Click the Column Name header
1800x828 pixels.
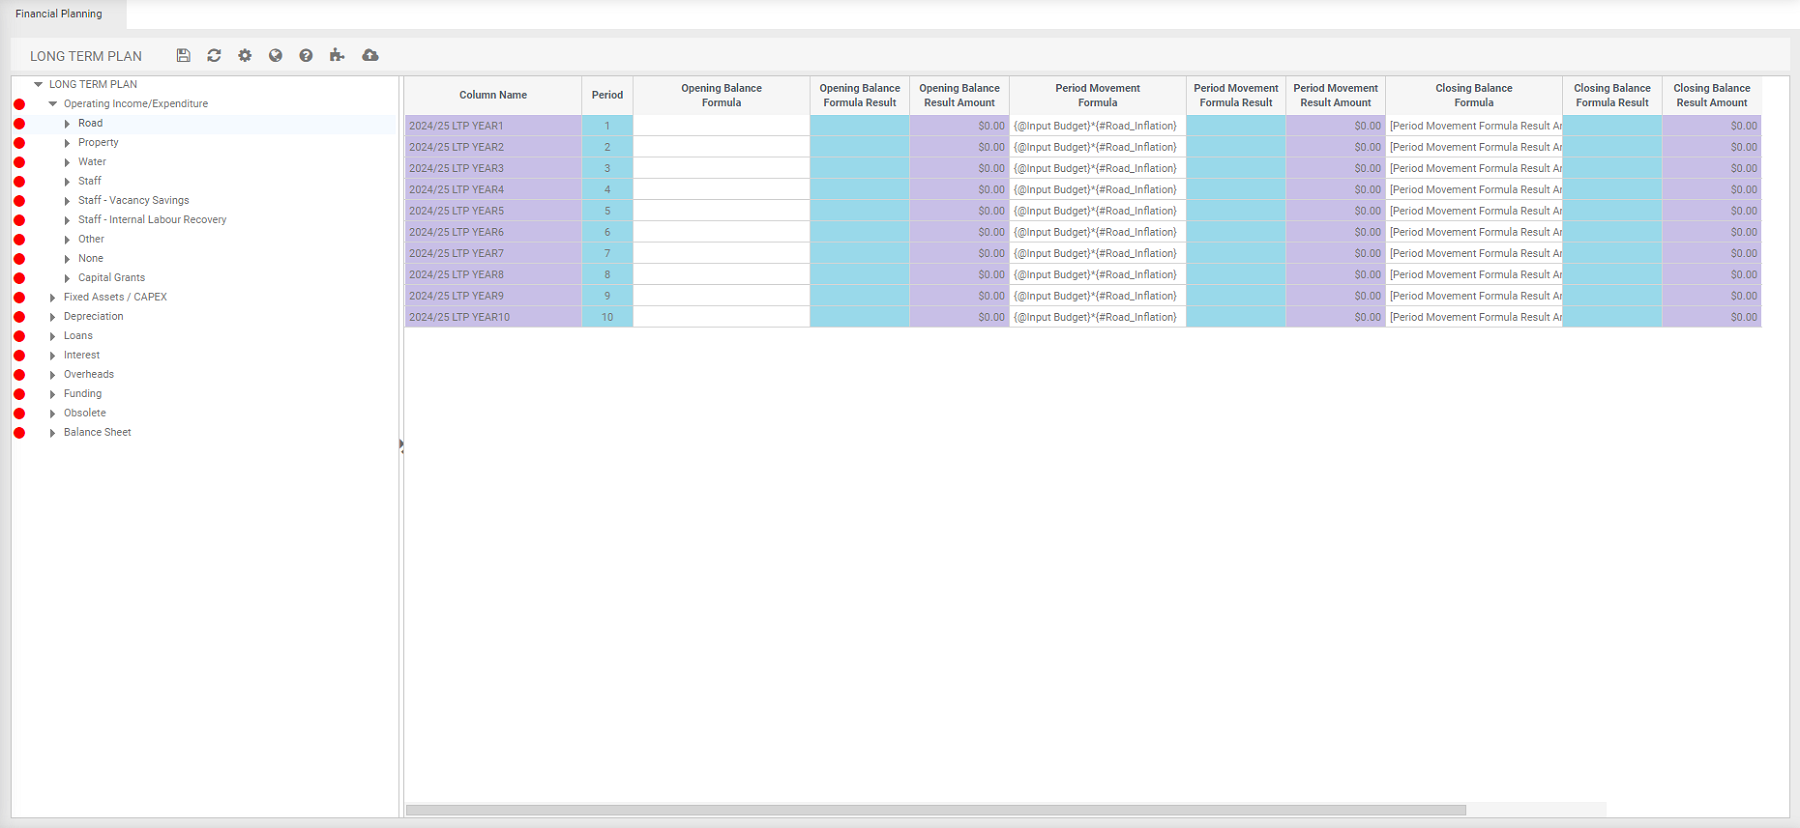pyautogui.click(x=492, y=95)
